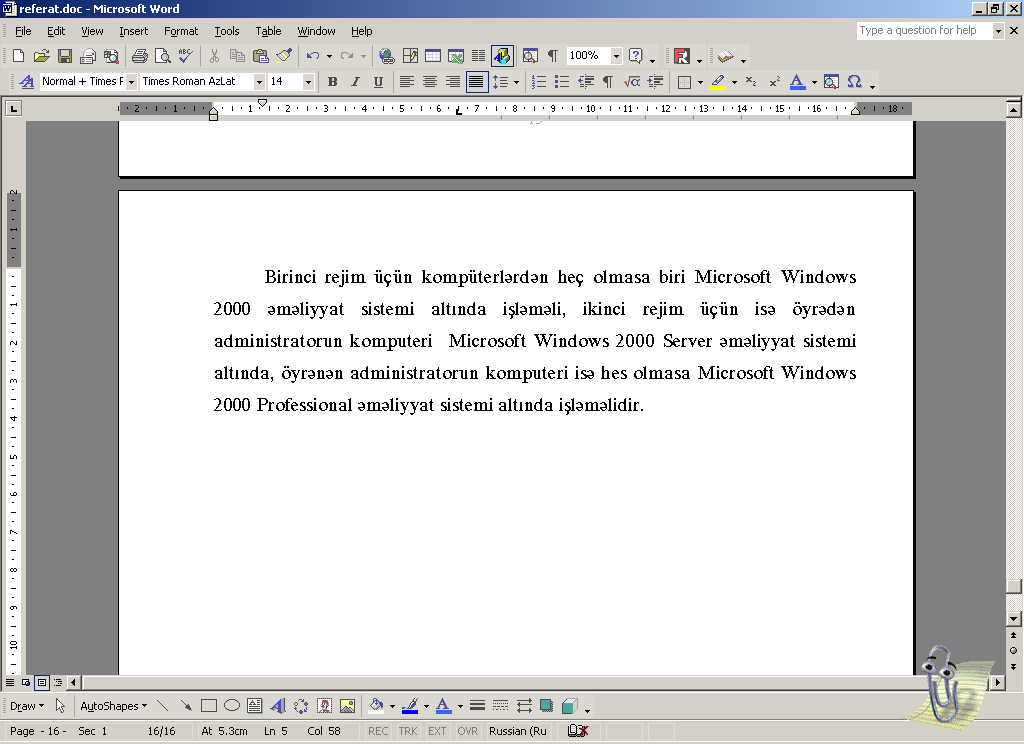1024x744 pixels.
Task: Open Styles and Formatting pane
Action: [26, 82]
